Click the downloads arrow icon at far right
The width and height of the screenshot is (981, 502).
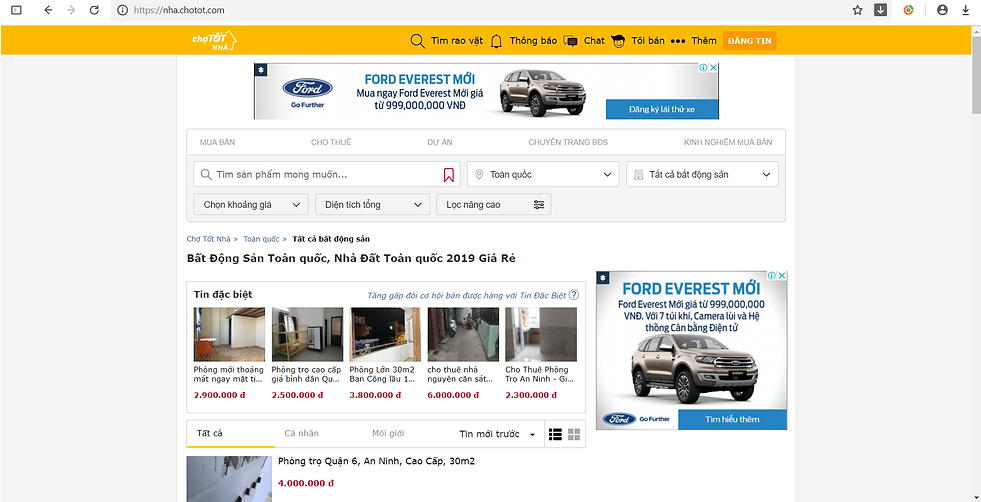[965, 10]
